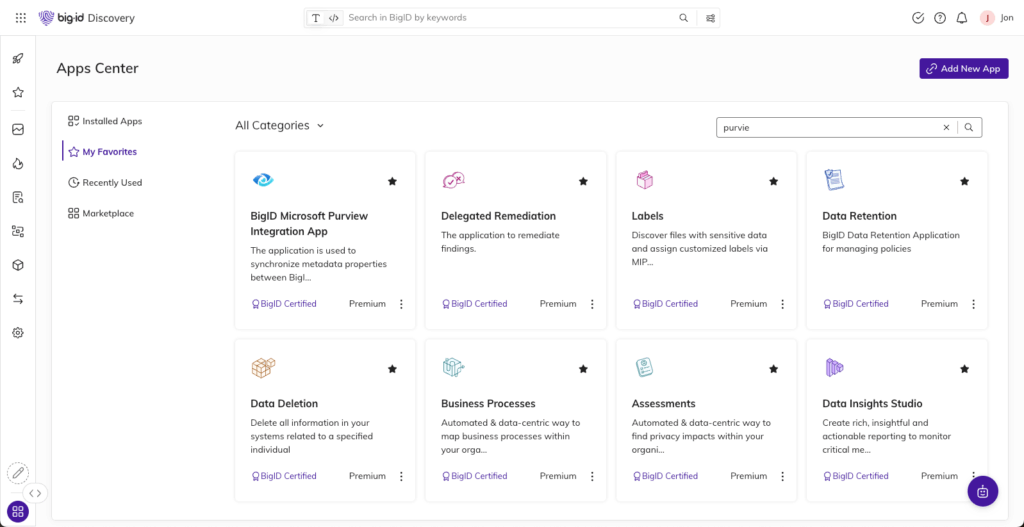Open notifications bell
Viewport: 1024px width, 527px height.
(961, 18)
